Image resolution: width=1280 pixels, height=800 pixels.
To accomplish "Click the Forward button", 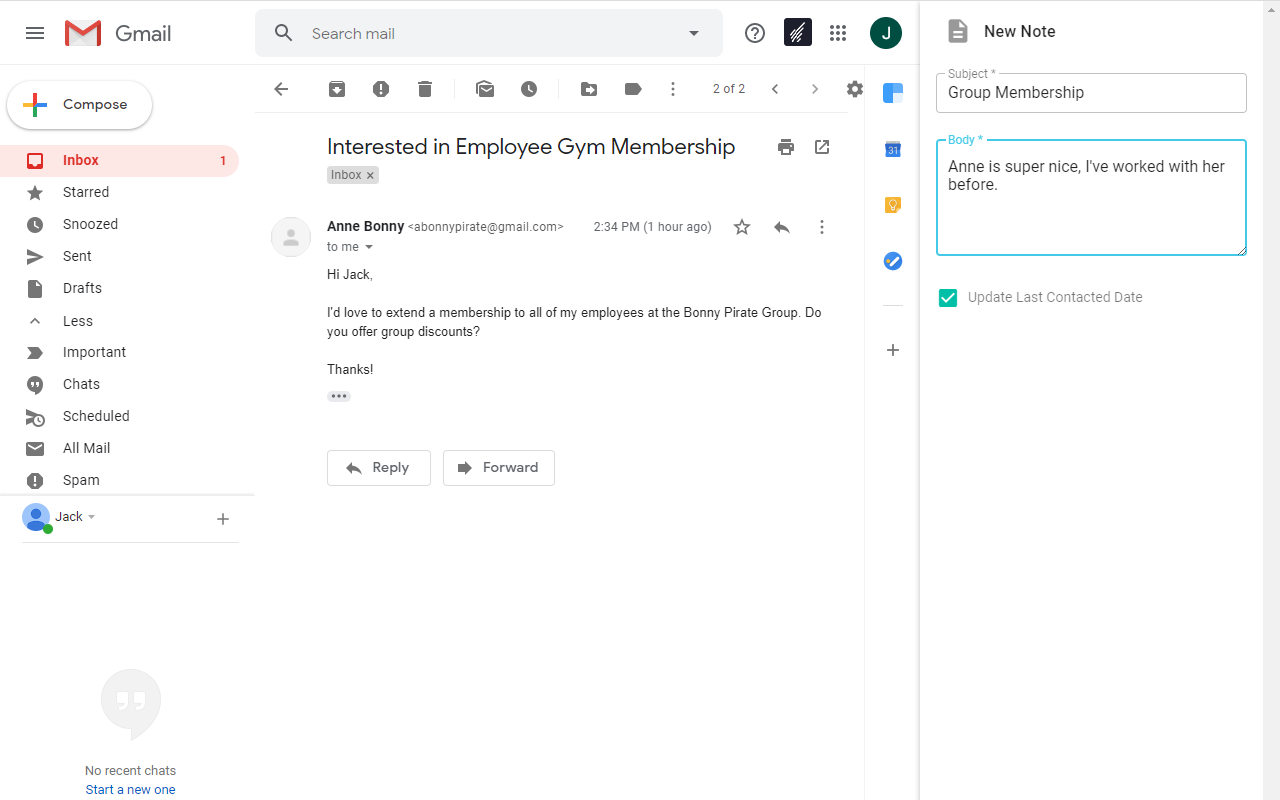I will click(x=499, y=468).
